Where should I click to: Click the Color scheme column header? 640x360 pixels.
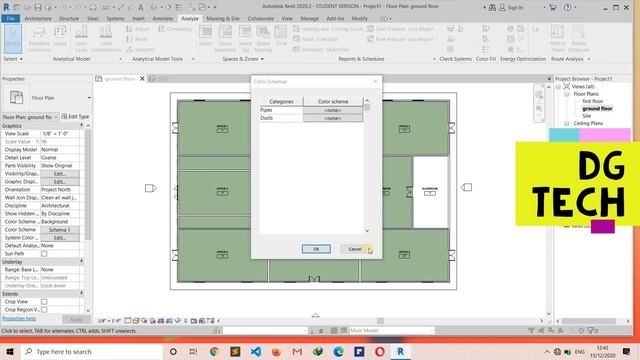click(x=333, y=101)
